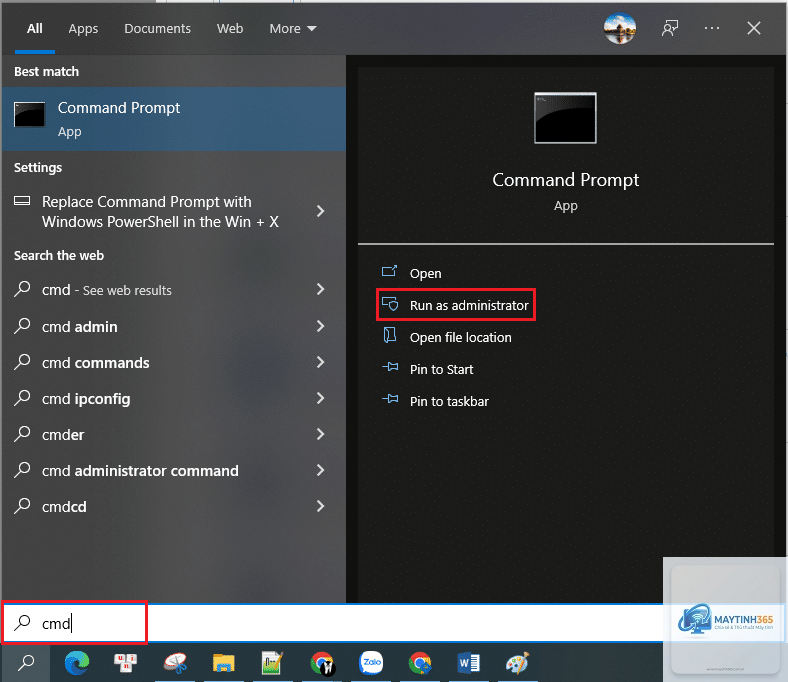Choose Run as administrator
This screenshot has width=788, height=682.
click(469, 306)
